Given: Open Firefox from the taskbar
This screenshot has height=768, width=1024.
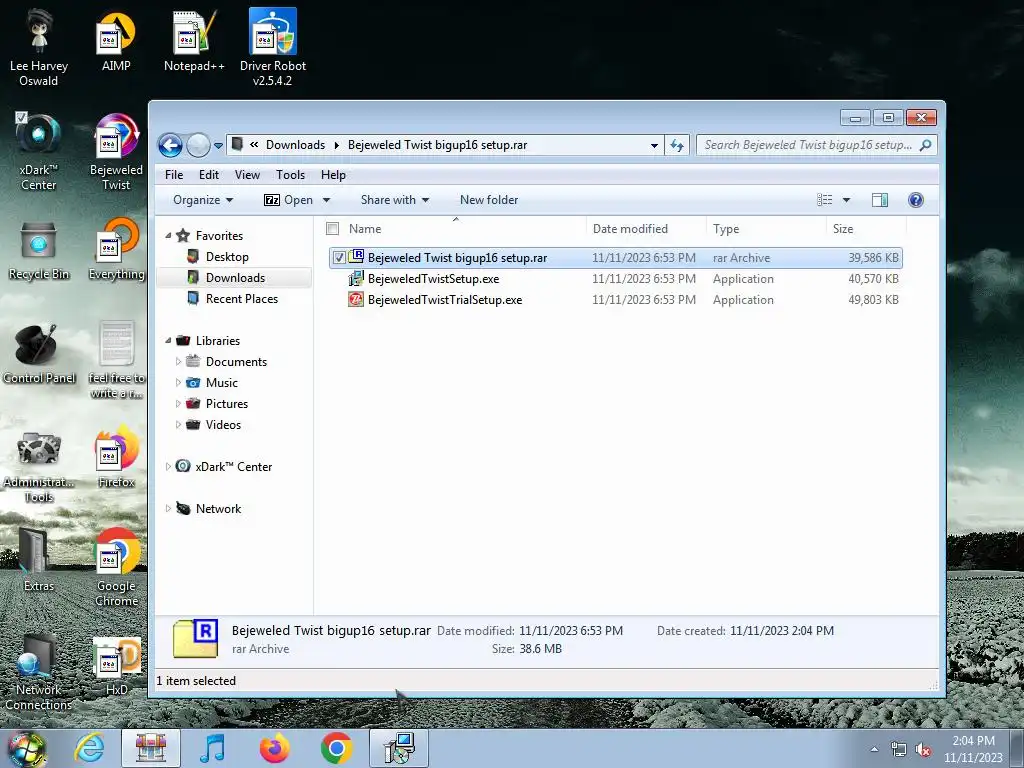Looking at the screenshot, I should pyautogui.click(x=274, y=748).
